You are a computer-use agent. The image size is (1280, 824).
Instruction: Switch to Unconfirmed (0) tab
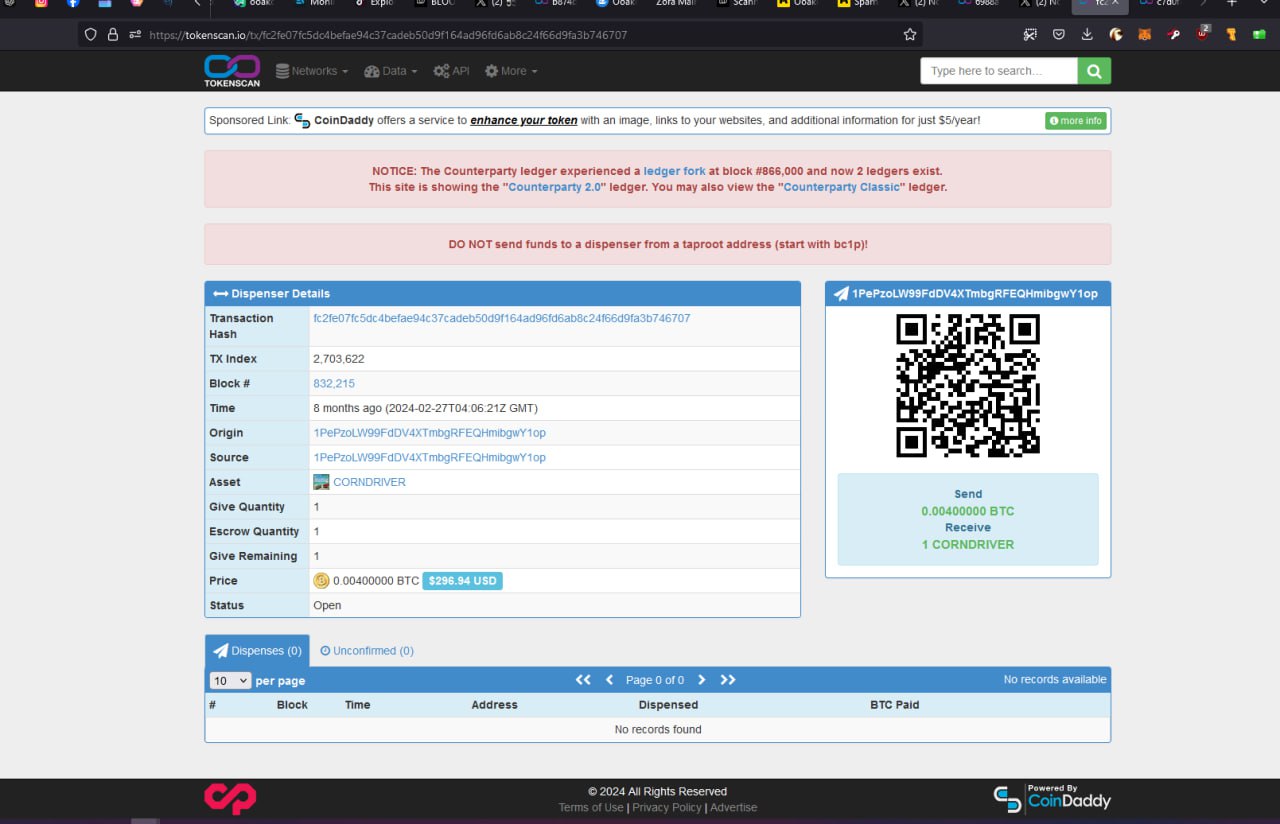coord(367,651)
